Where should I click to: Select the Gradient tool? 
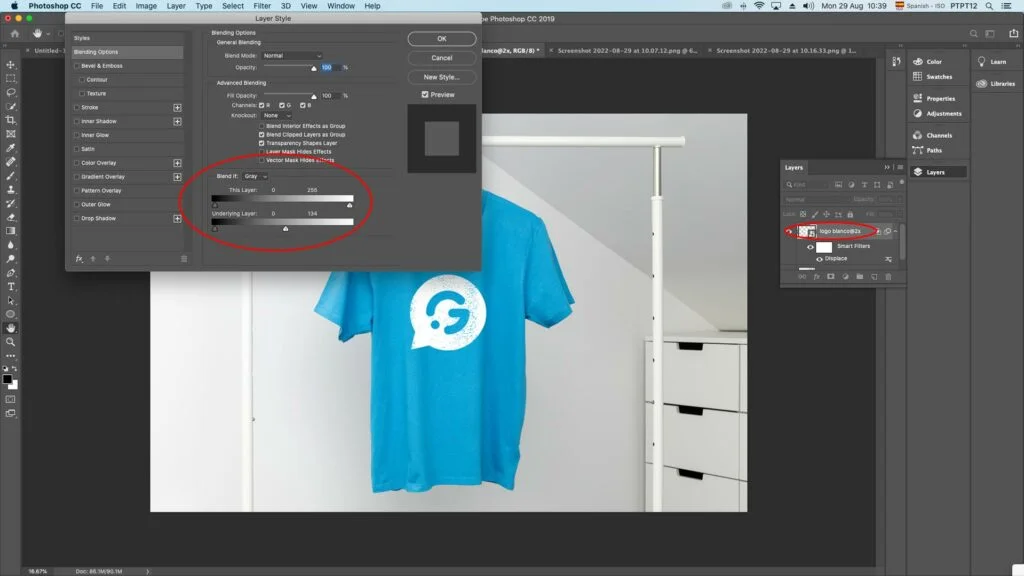(x=10, y=231)
